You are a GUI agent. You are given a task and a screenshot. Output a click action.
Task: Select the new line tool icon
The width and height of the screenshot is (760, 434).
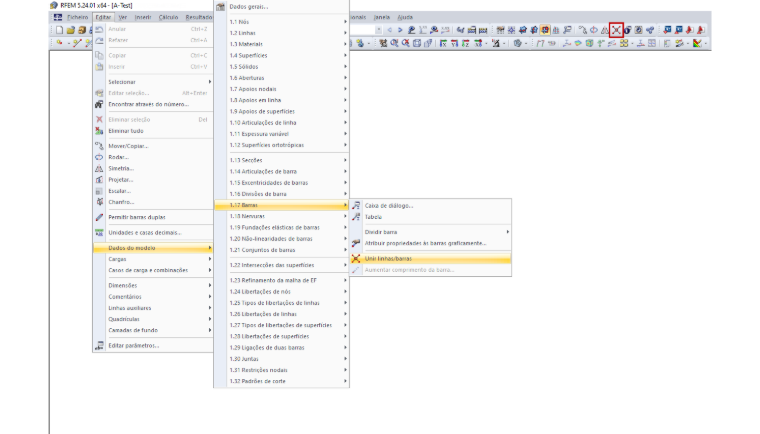[x=78, y=43]
